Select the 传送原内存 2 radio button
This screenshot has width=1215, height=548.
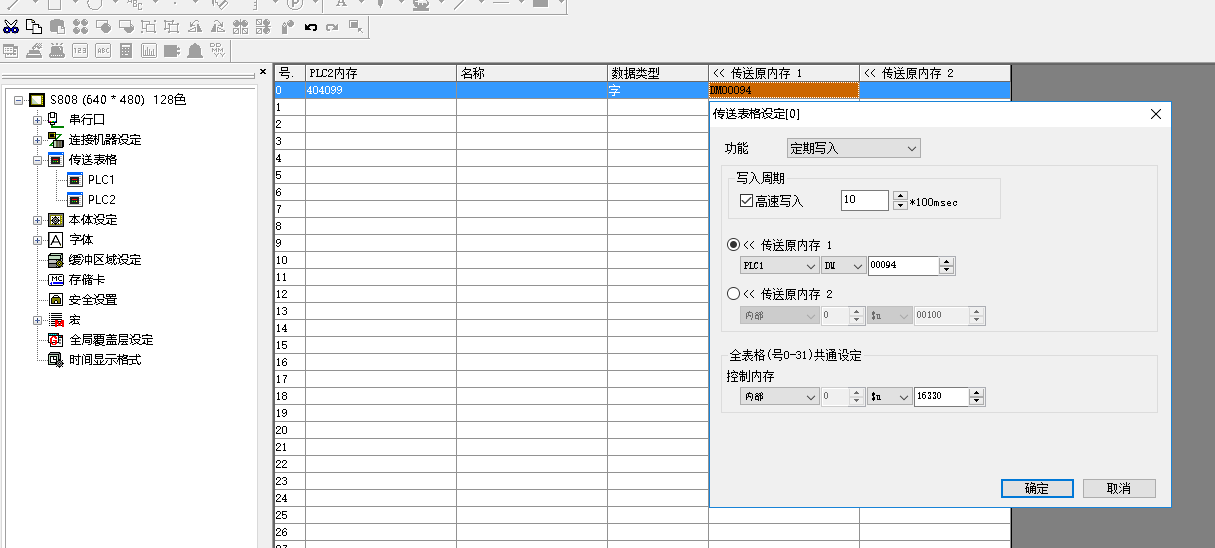click(x=734, y=294)
